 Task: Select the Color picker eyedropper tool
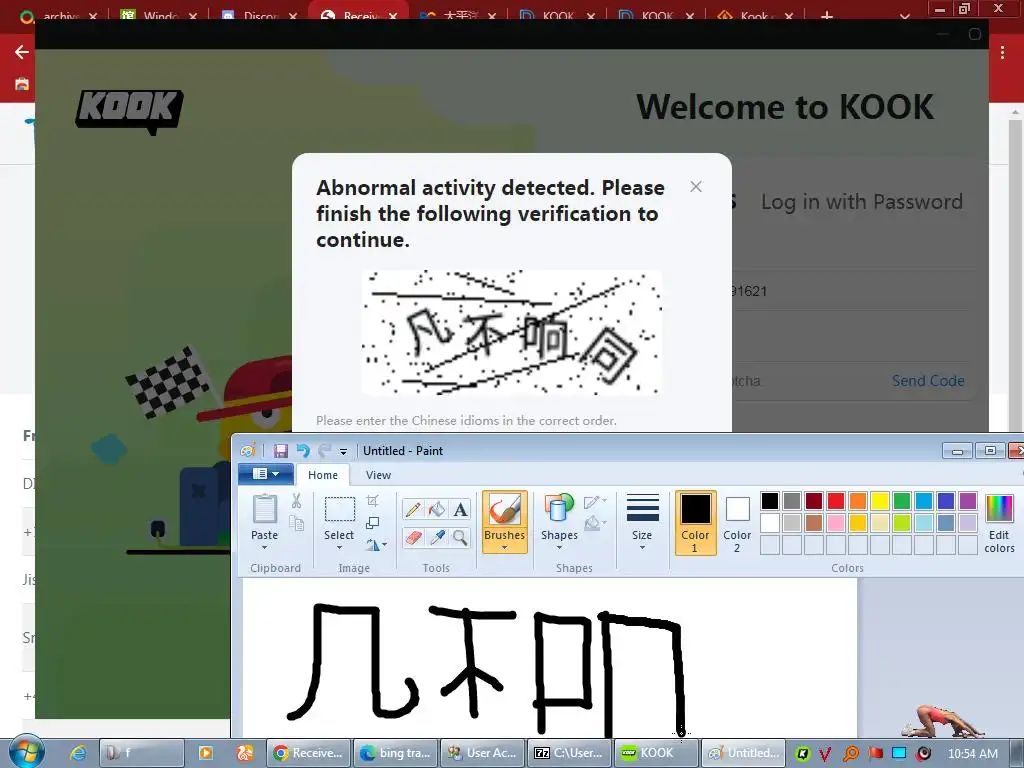click(436, 537)
